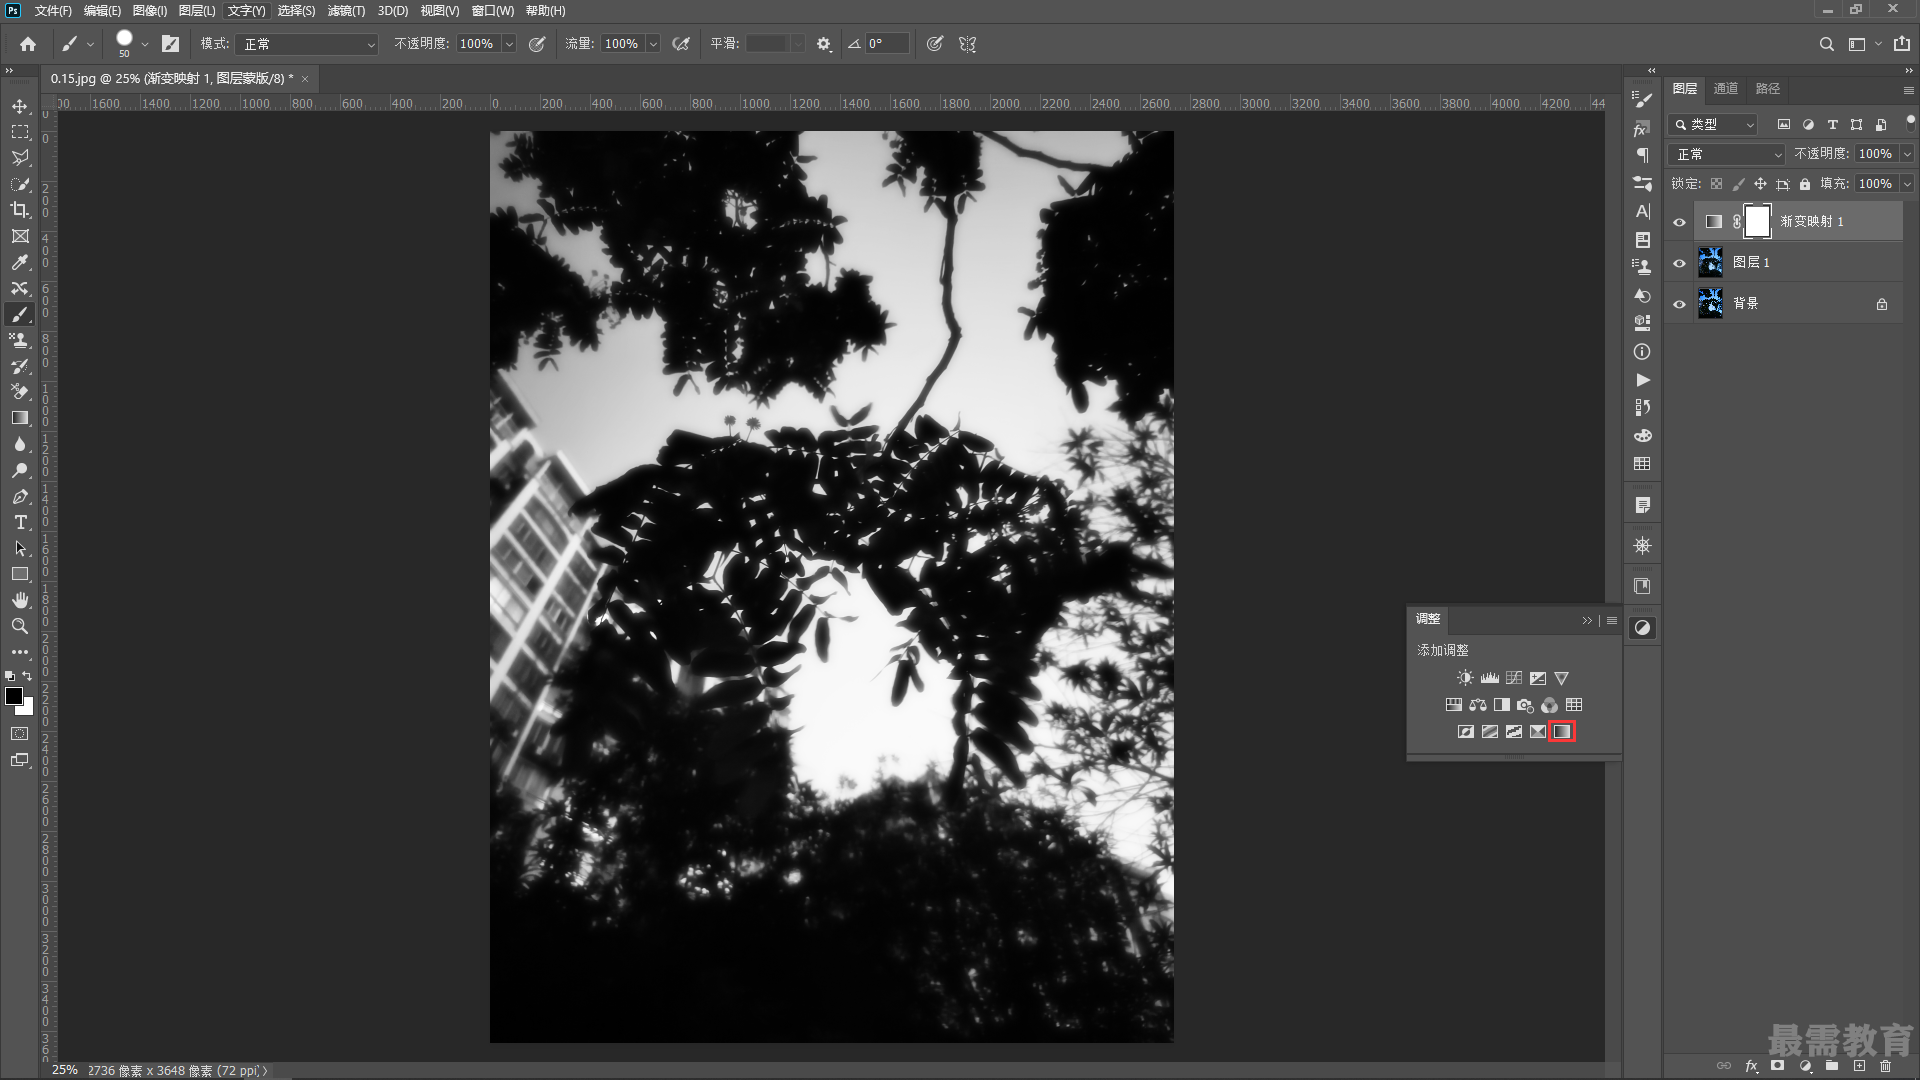1920x1080 pixels.
Task: Open layer 不透明度 dropdown arrow
Action: pos(1907,154)
